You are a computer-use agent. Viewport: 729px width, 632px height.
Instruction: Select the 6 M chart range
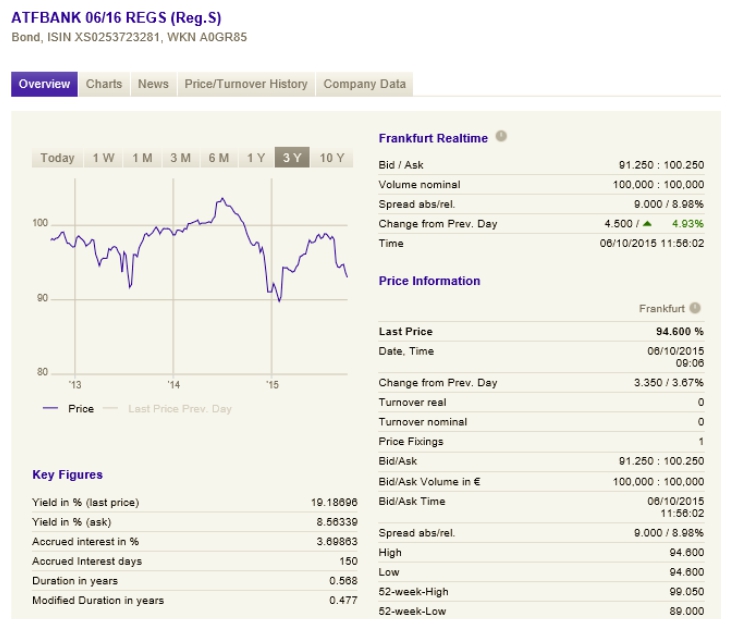(x=219, y=158)
